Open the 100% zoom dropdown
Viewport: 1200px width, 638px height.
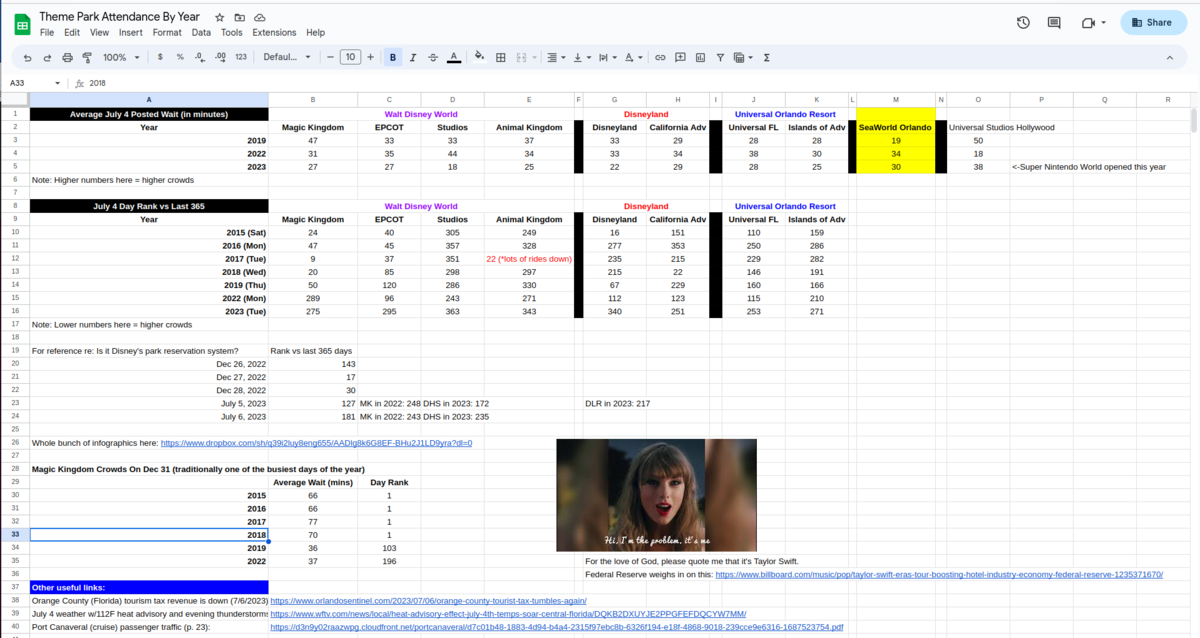121,57
